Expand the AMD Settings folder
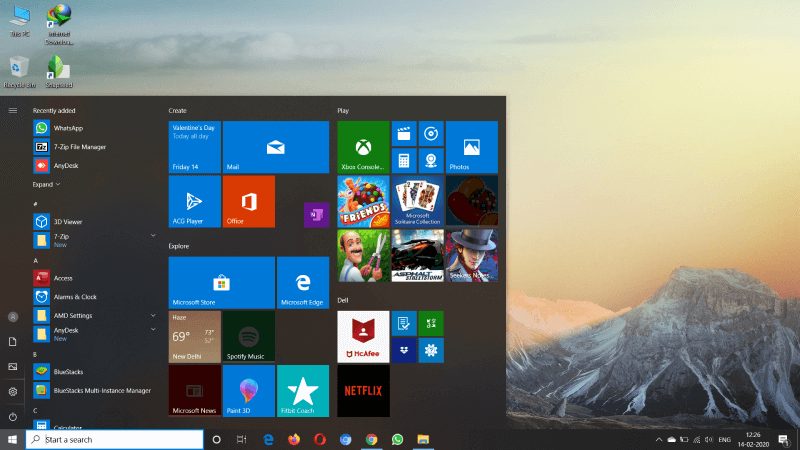800x450 pixels. (153, 315)
